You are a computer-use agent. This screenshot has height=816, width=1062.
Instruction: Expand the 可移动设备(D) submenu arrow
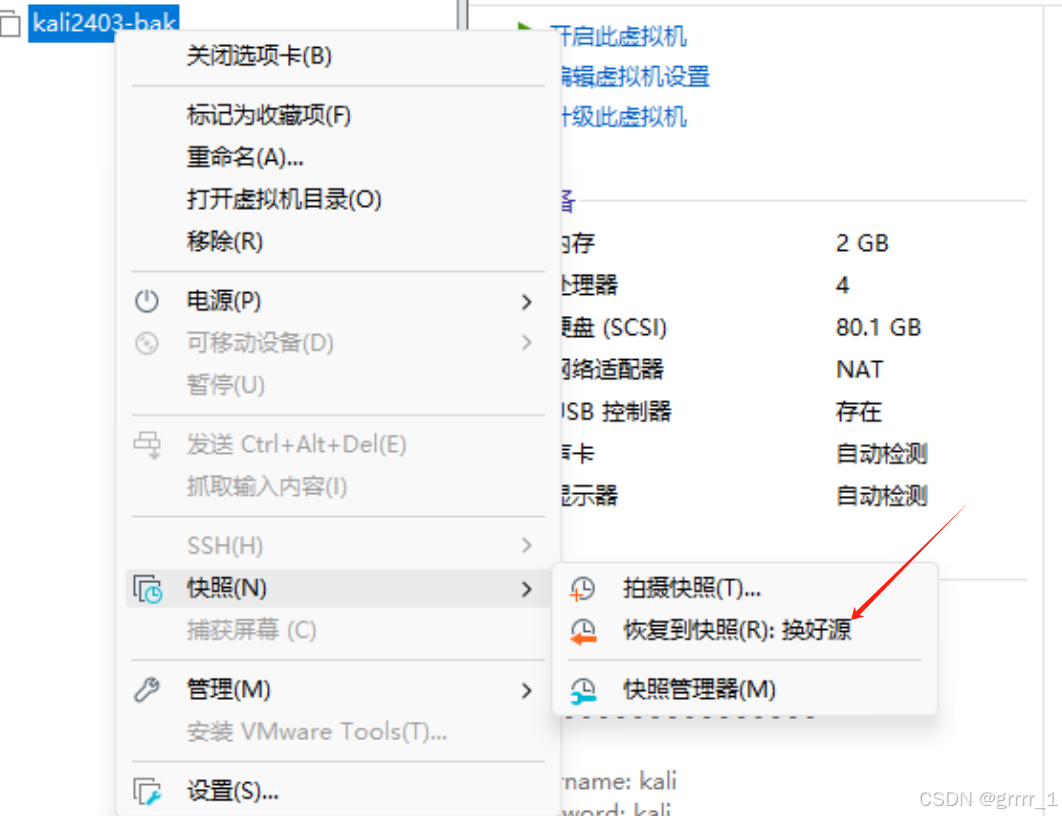pos(527,343)
